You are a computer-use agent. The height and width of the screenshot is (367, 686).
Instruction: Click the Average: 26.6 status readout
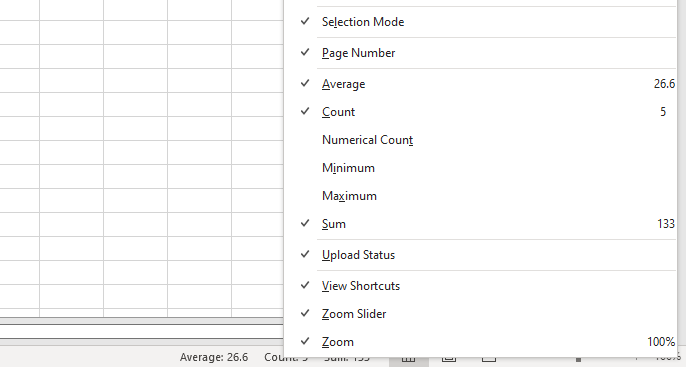pos(214,357)
